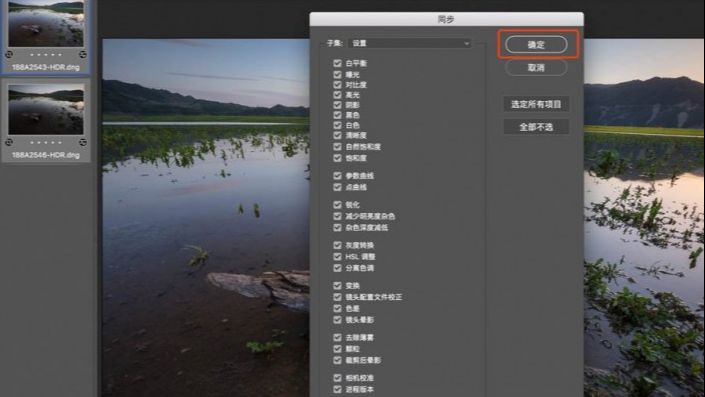Disable the 相机校准 (Camera Calibration) checkbox
The image size is (705, 397).
(338, 378)
